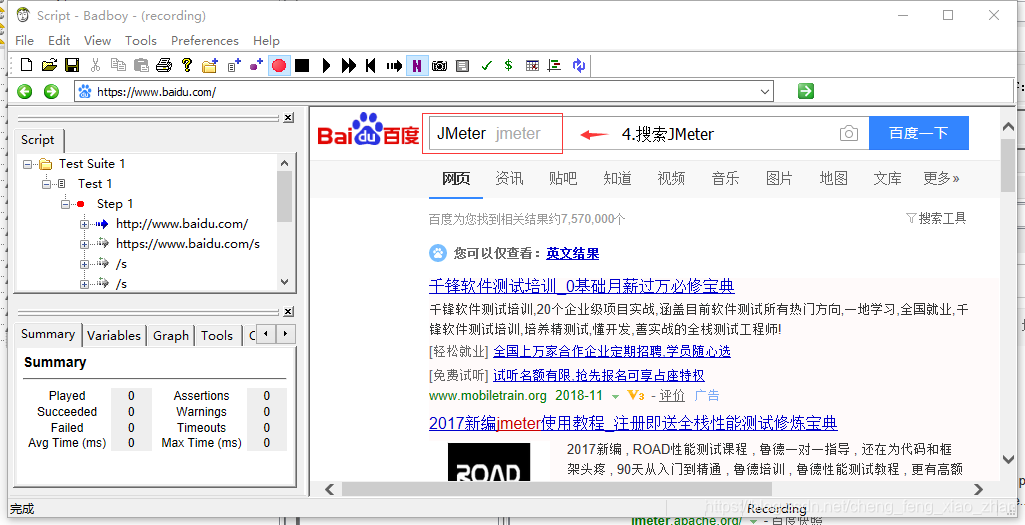
Task: Toggle the purple N record mode icon
Action: (416, 65)
